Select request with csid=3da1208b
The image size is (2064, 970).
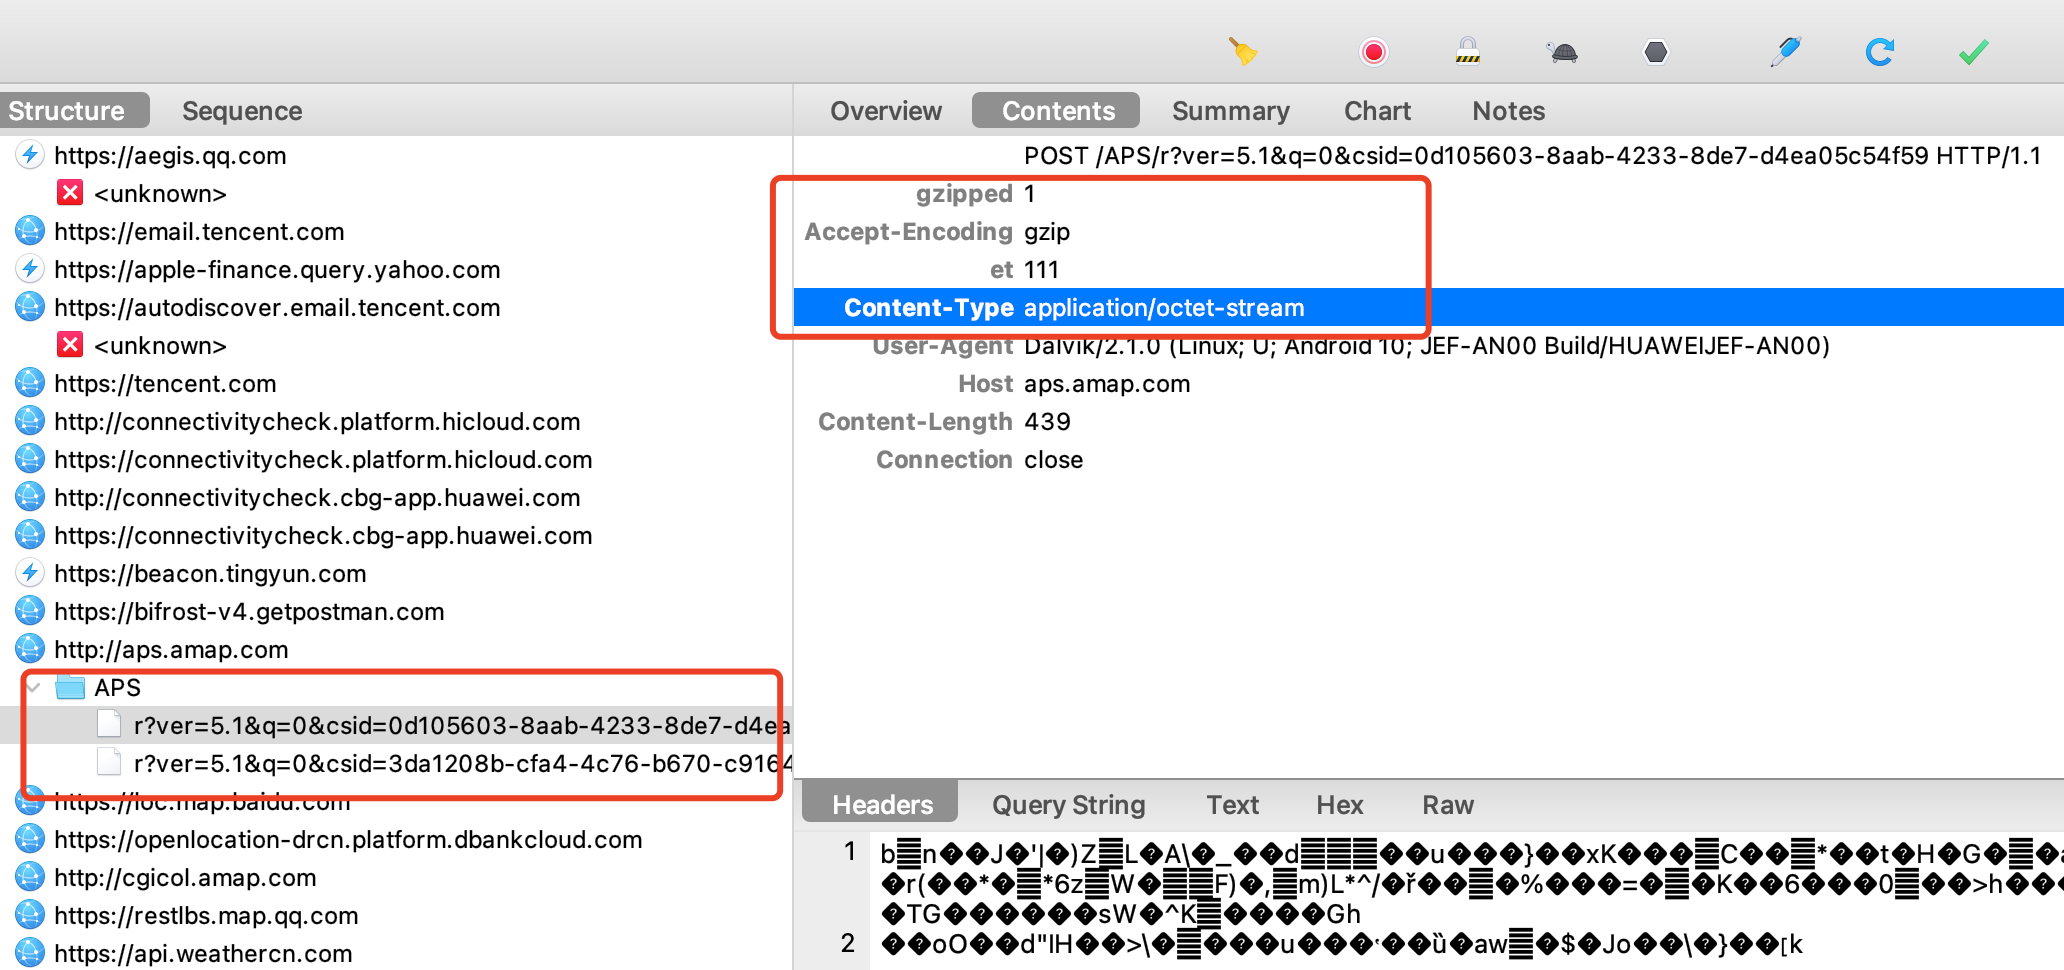(396, 763)
